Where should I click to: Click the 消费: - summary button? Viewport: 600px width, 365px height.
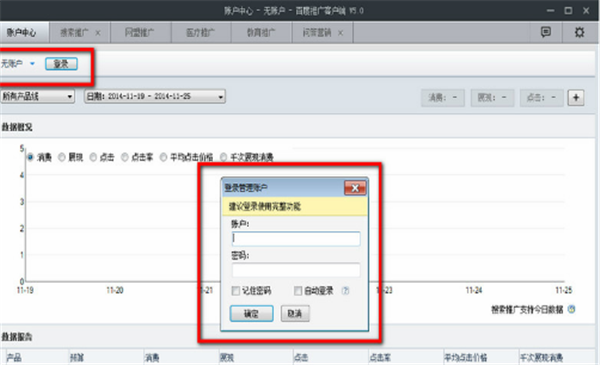[x=443, y=98]
